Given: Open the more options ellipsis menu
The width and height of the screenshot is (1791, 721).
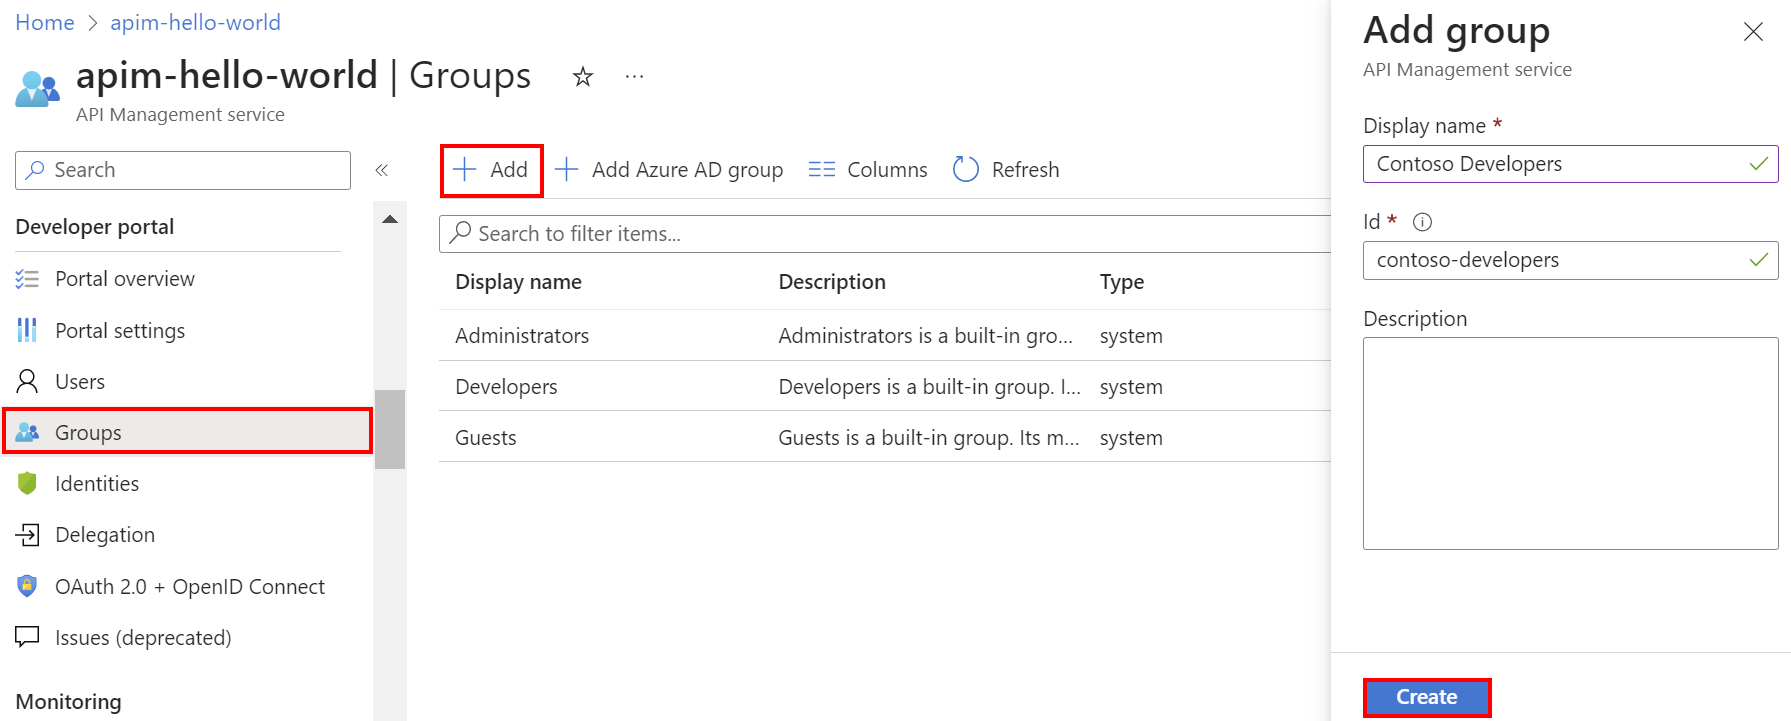Looking at the screenshot, I should [x=634, y=77].
